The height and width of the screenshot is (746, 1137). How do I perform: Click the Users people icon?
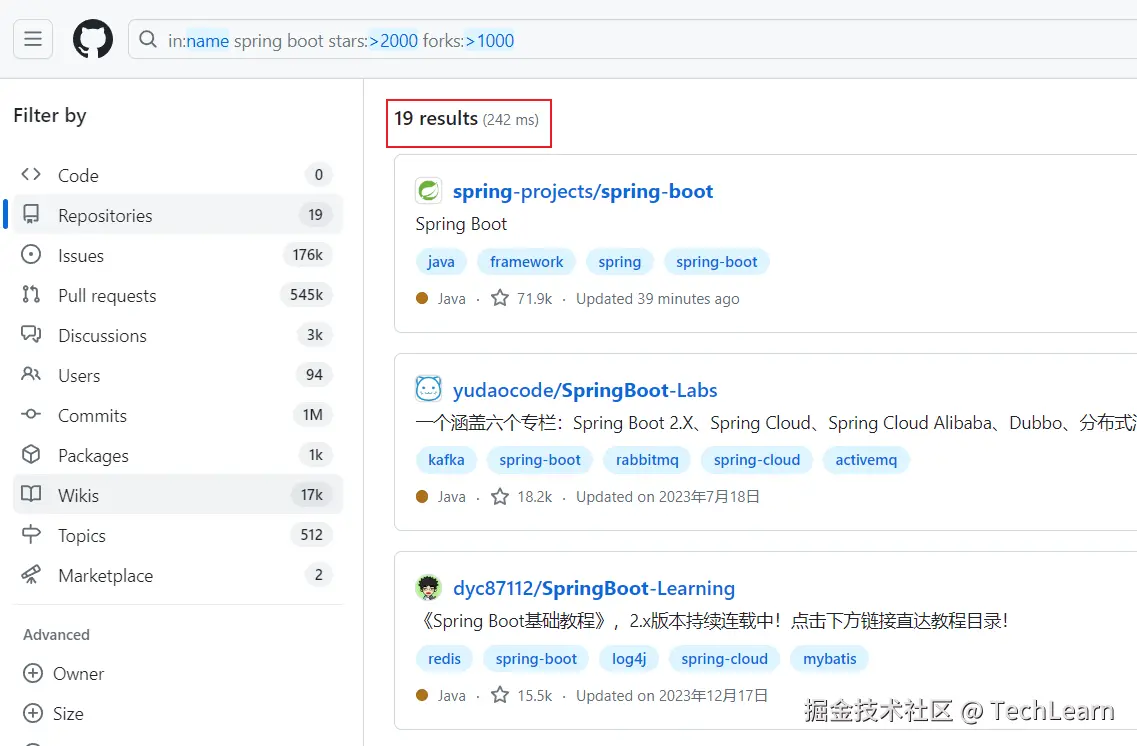coord(31,374)
